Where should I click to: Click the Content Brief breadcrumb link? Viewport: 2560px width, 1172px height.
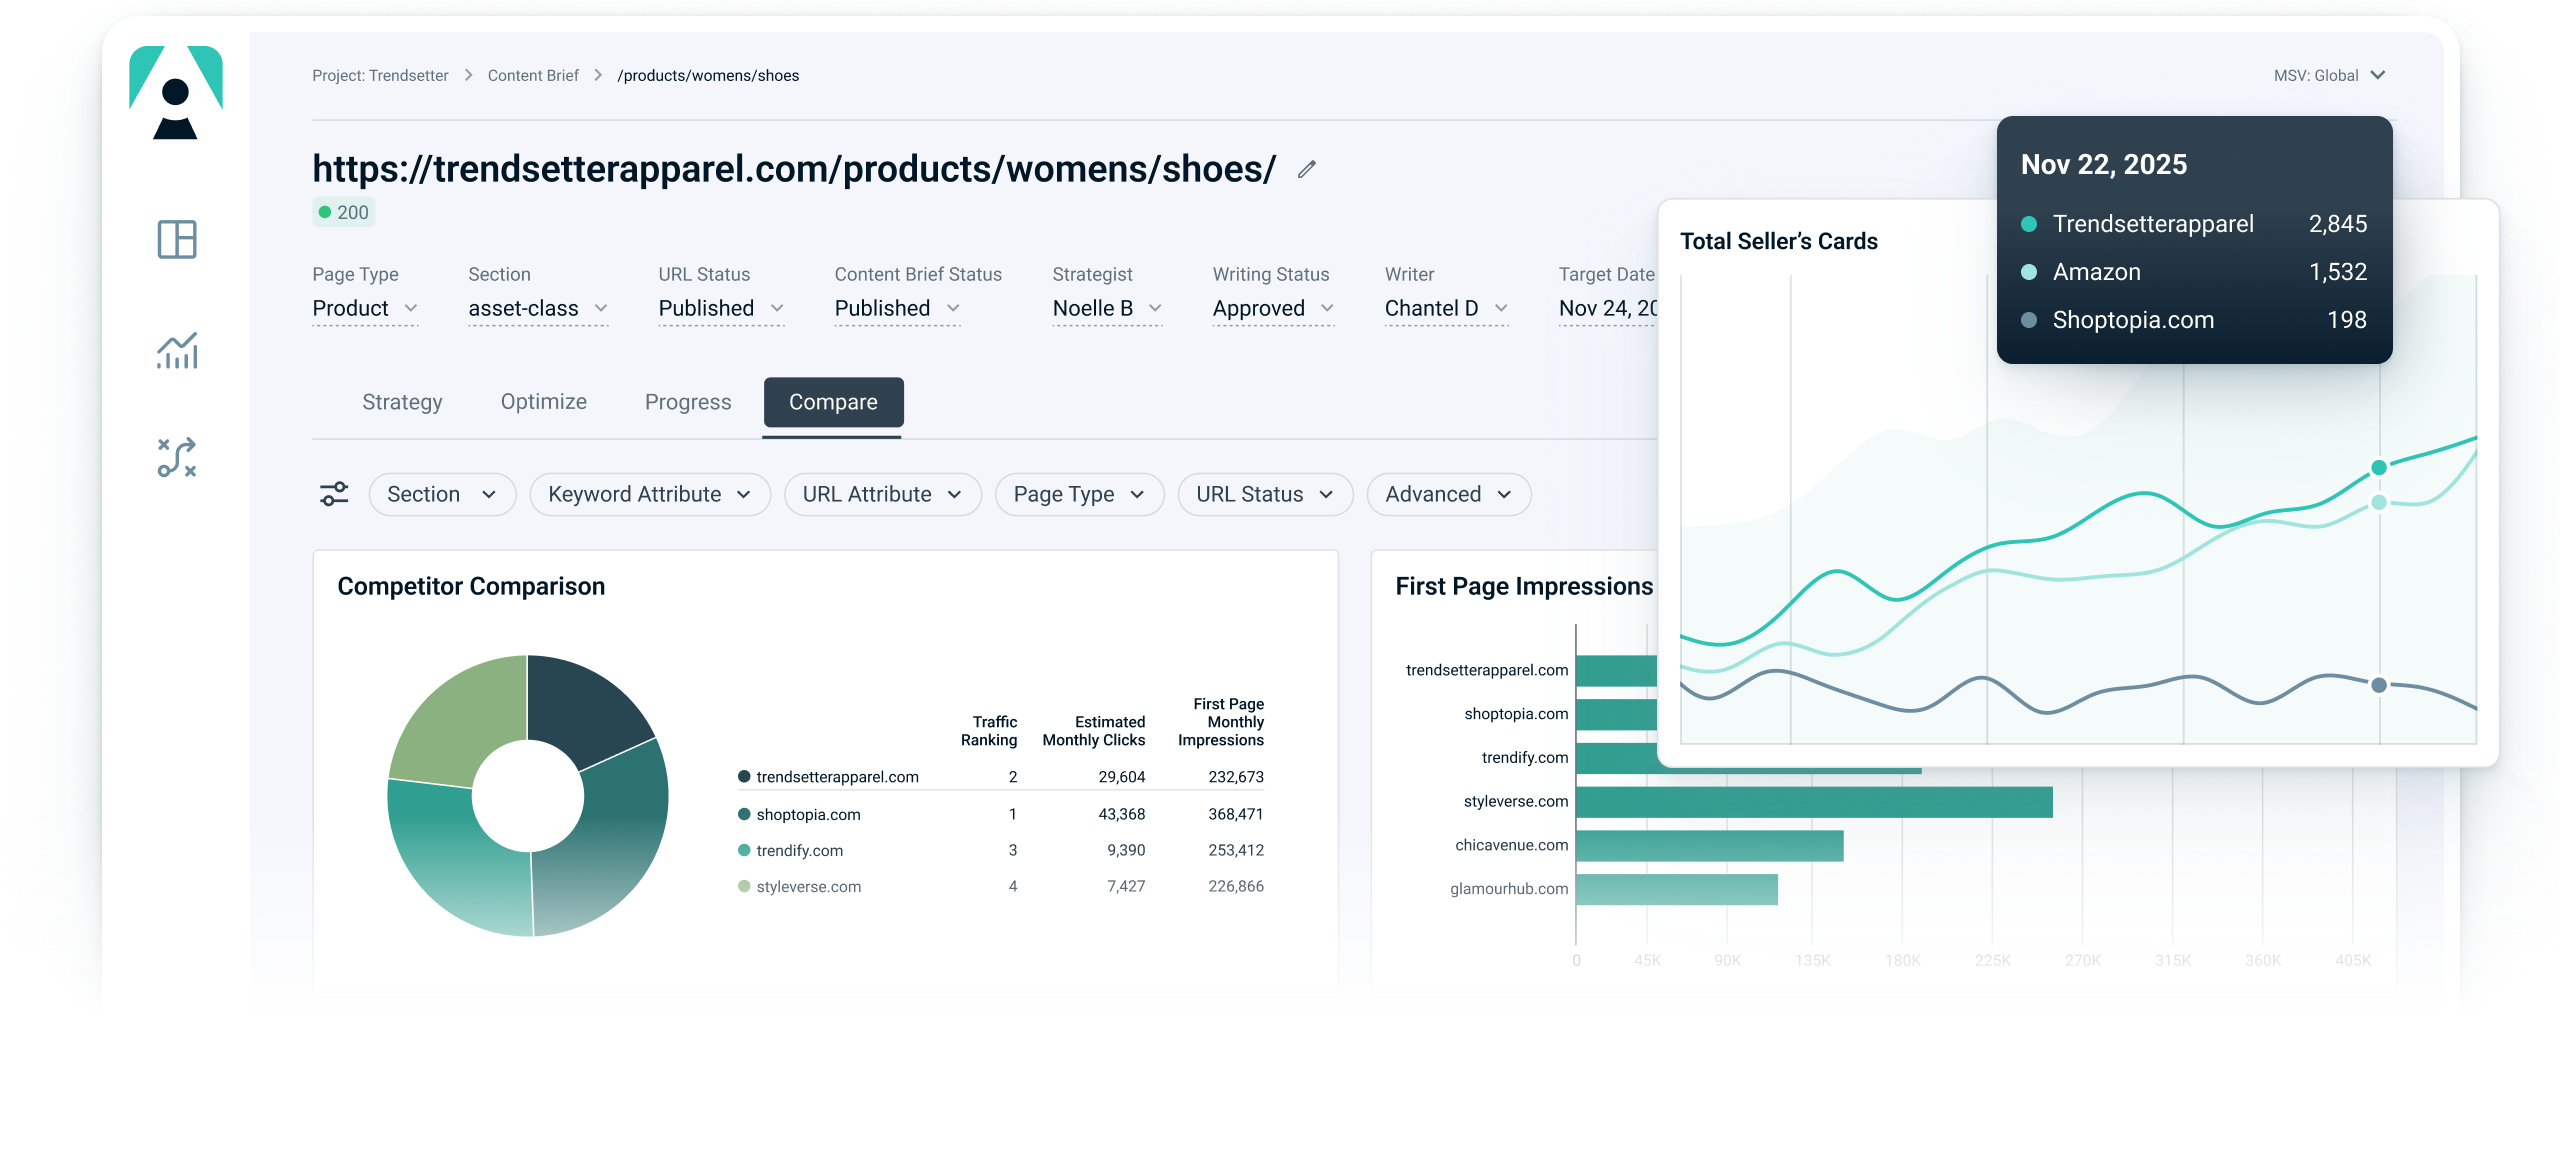[x=533, y=76]
